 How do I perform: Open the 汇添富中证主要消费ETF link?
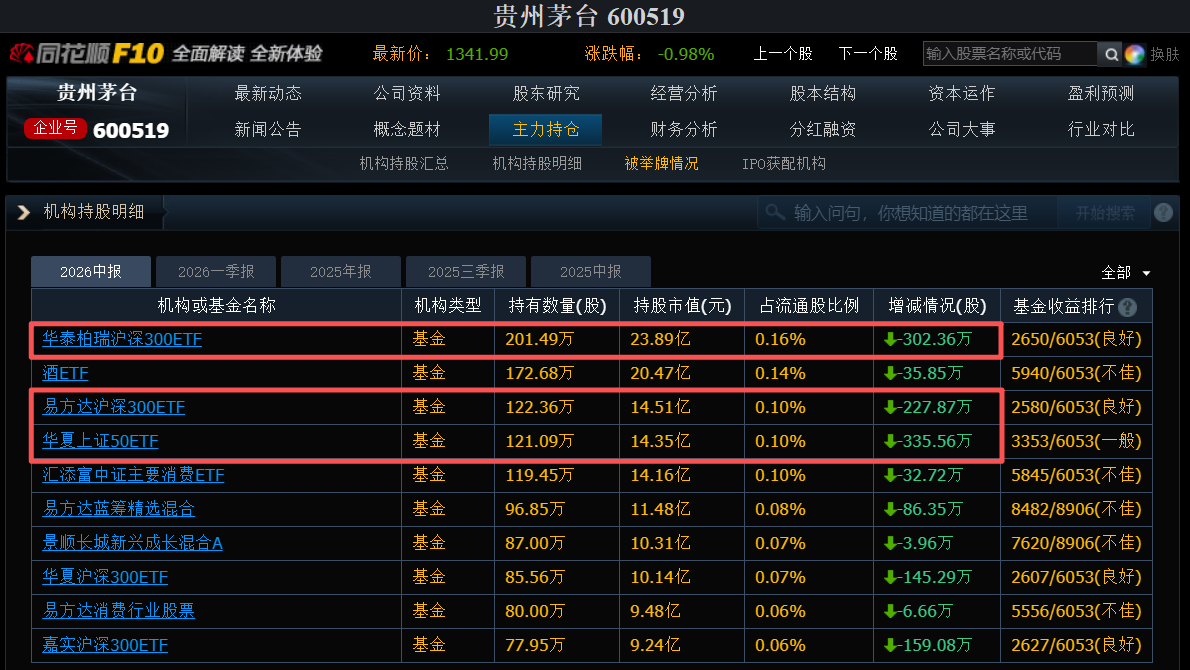click(134, 475)
